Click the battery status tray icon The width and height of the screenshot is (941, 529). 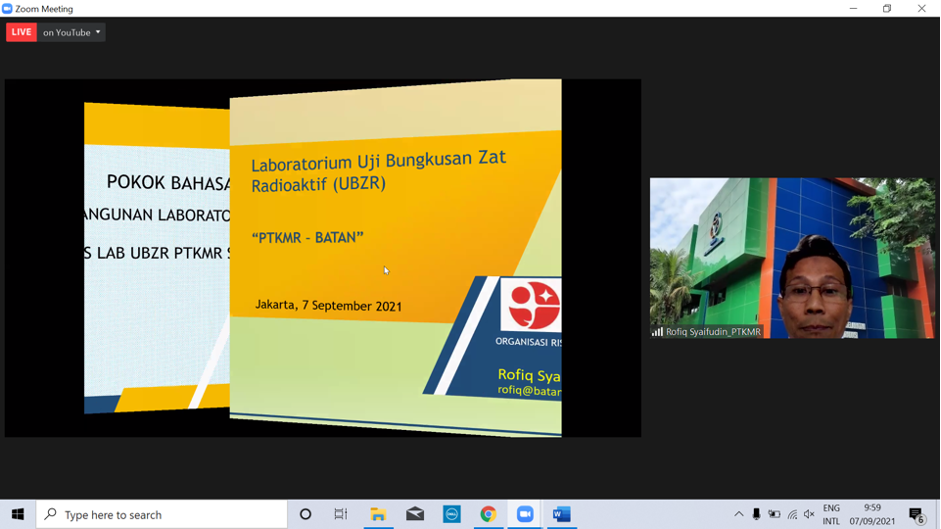(774, 515)
